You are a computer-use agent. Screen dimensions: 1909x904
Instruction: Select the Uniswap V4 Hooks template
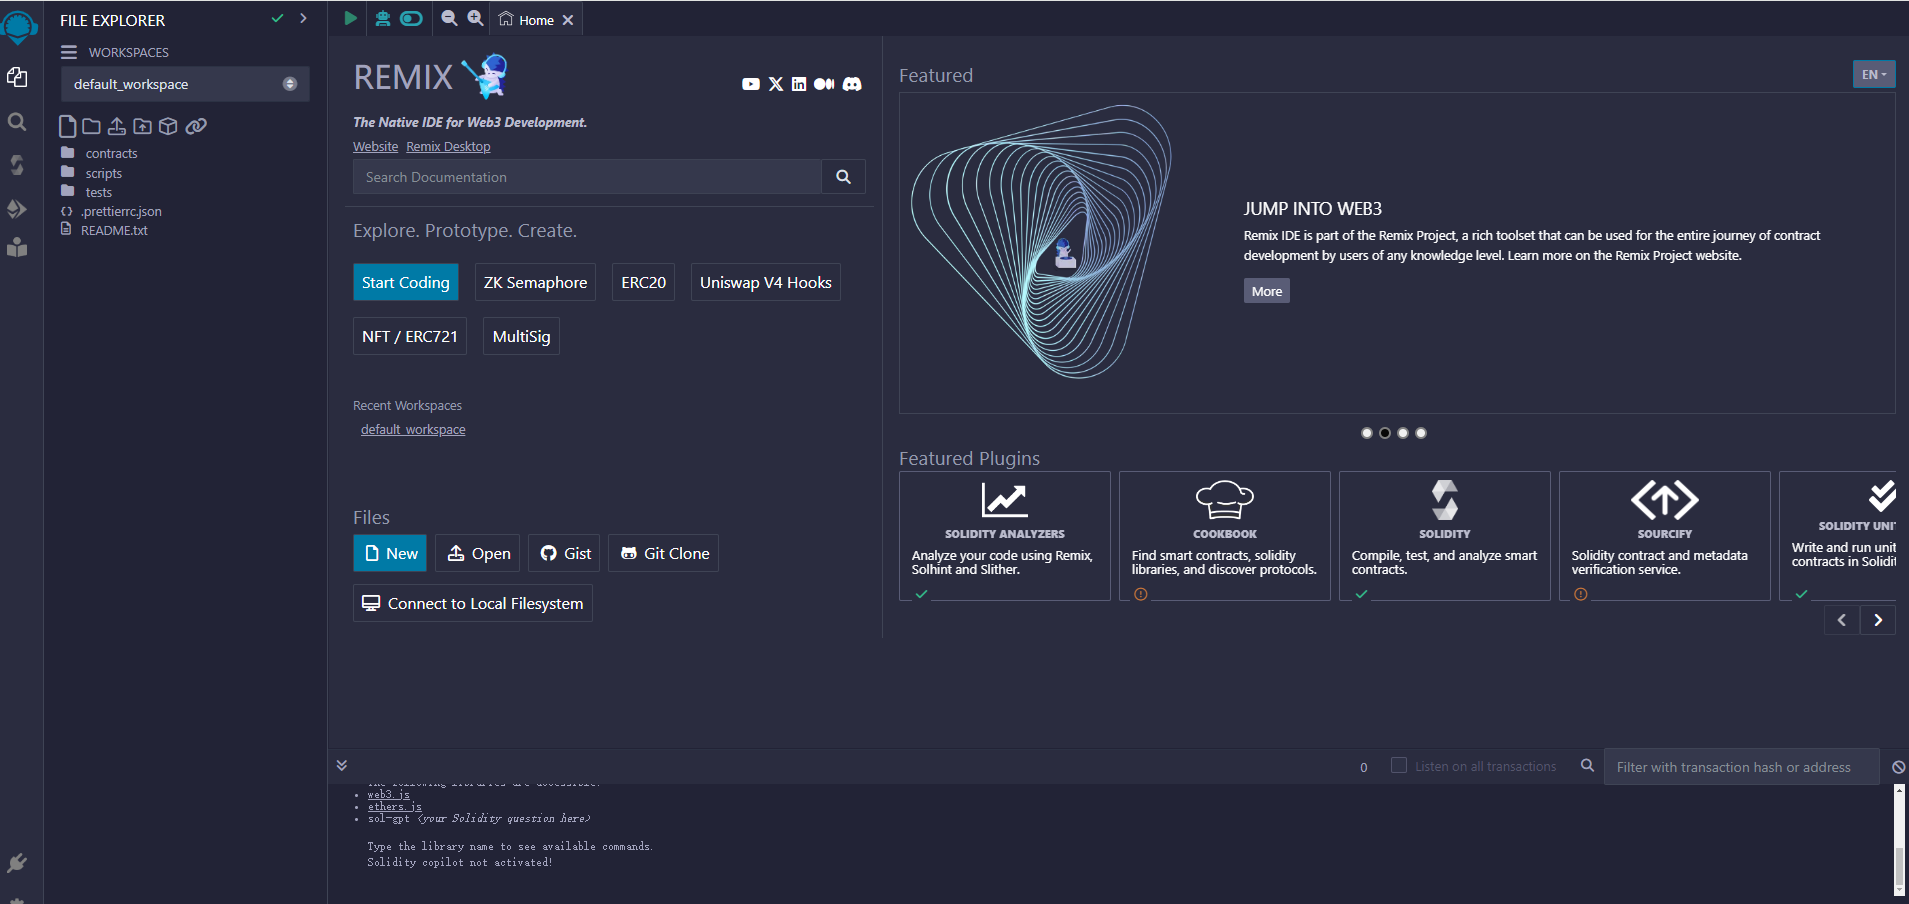click(x=766, y=282)
